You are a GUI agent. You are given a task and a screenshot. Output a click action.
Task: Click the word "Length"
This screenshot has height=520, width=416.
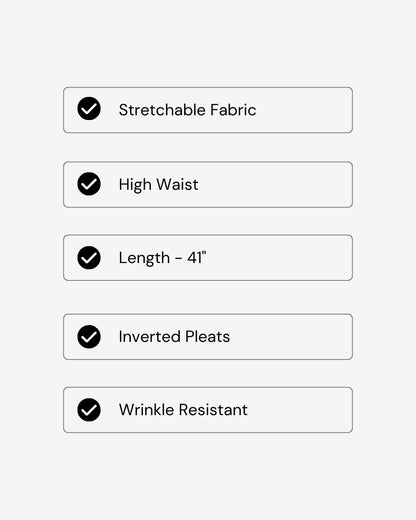144,259
